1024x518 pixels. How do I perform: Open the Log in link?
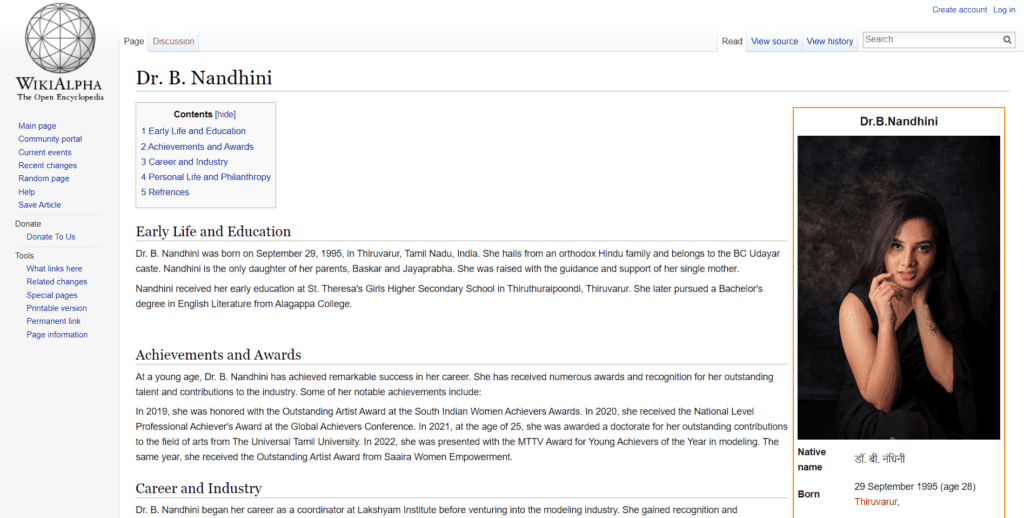[x=1004, y=10]
